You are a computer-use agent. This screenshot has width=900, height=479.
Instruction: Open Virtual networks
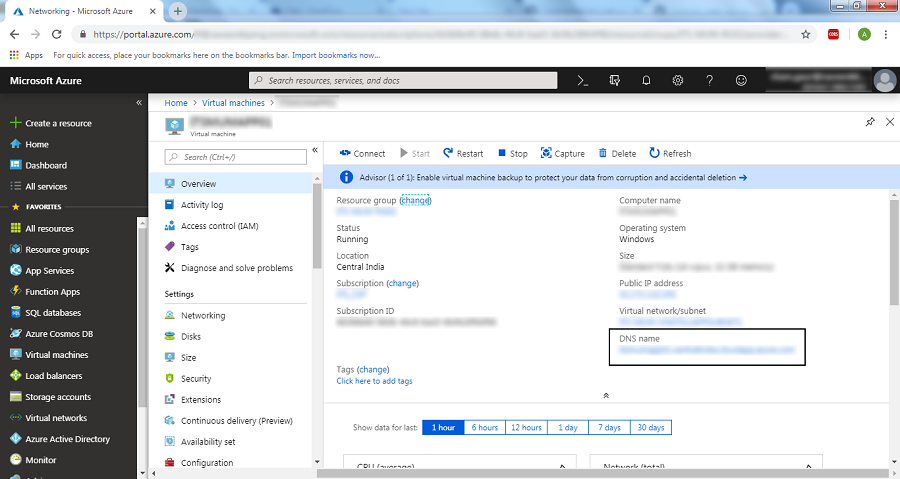tap(49, 418)
